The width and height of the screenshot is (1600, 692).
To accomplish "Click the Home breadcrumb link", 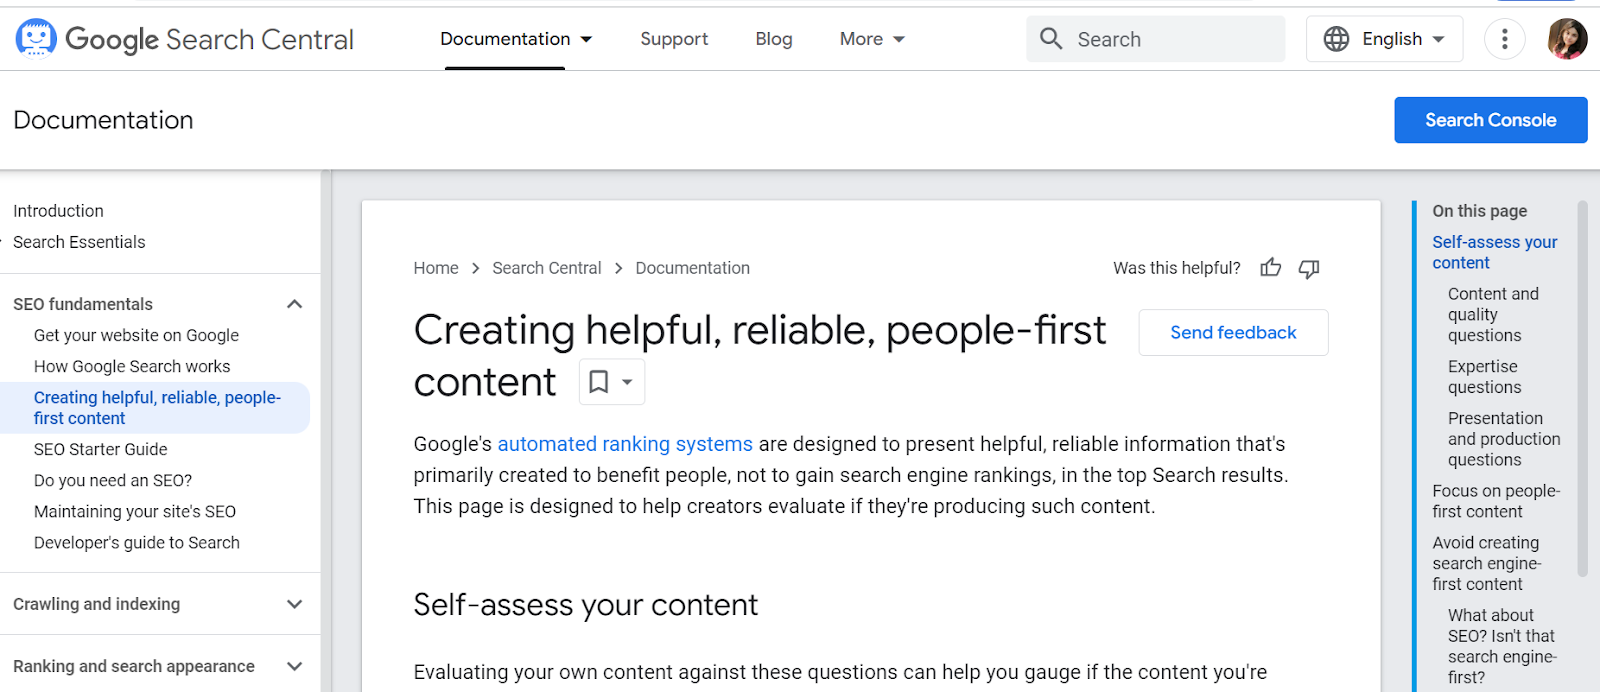I will pyautogui.click(x=436, y=268).
